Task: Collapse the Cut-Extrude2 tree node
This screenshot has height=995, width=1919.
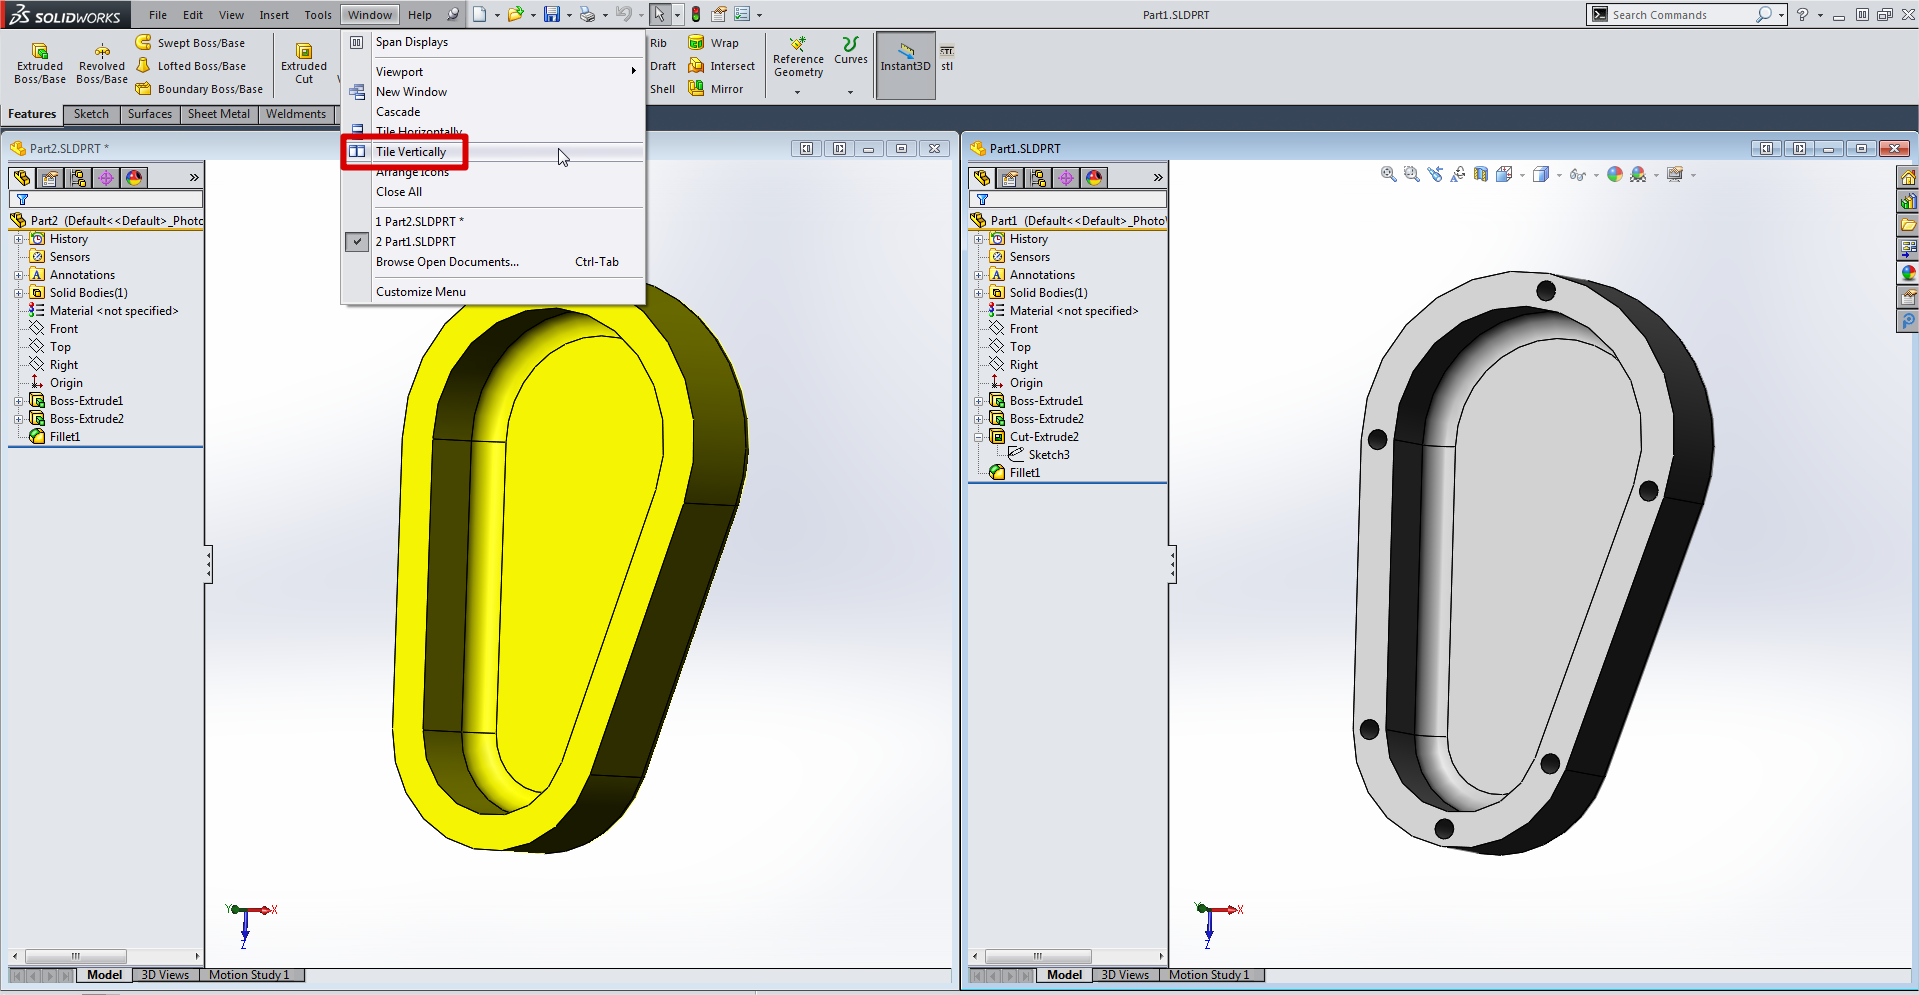Action: point(979,437)
